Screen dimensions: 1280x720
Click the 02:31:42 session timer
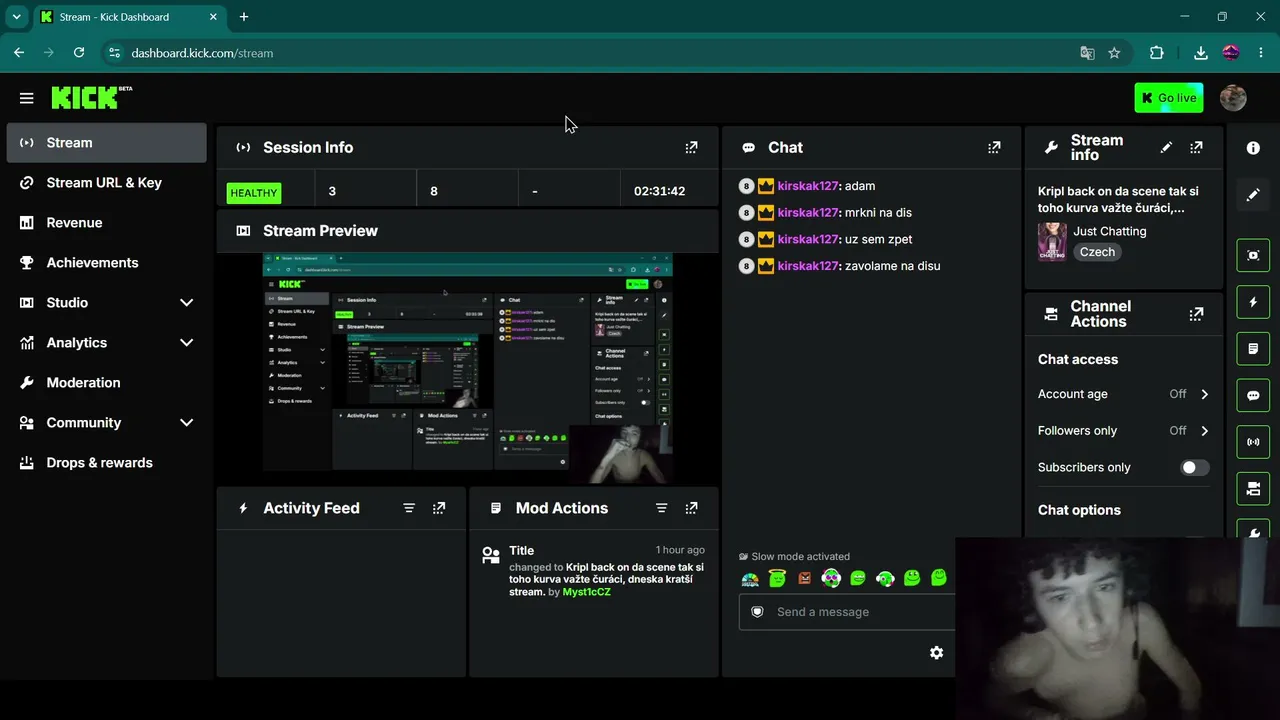tap(660, 191)
